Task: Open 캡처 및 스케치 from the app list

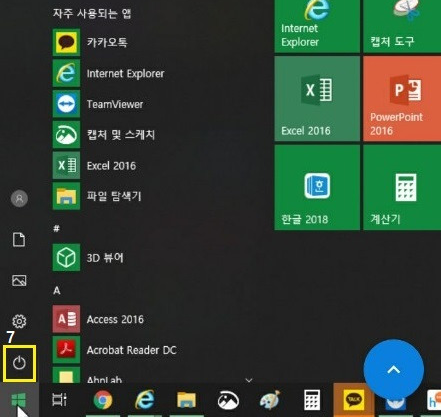Action: (x=104, y=135)
